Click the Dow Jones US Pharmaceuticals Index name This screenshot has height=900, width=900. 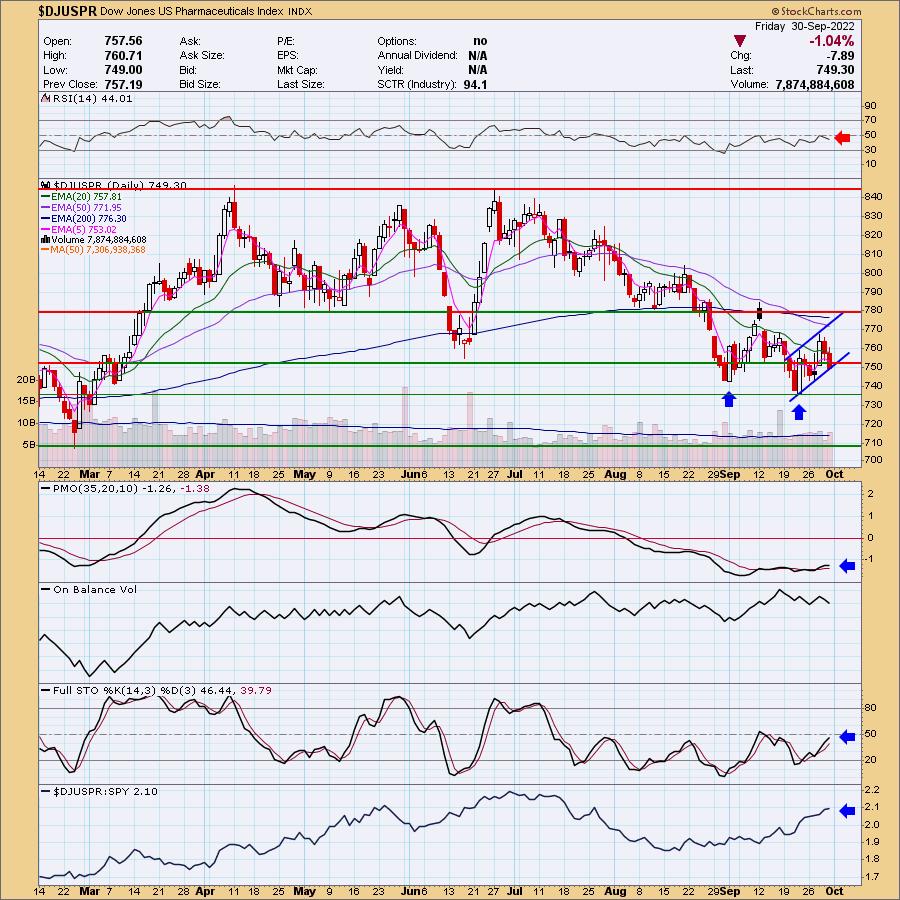(194, 11)
